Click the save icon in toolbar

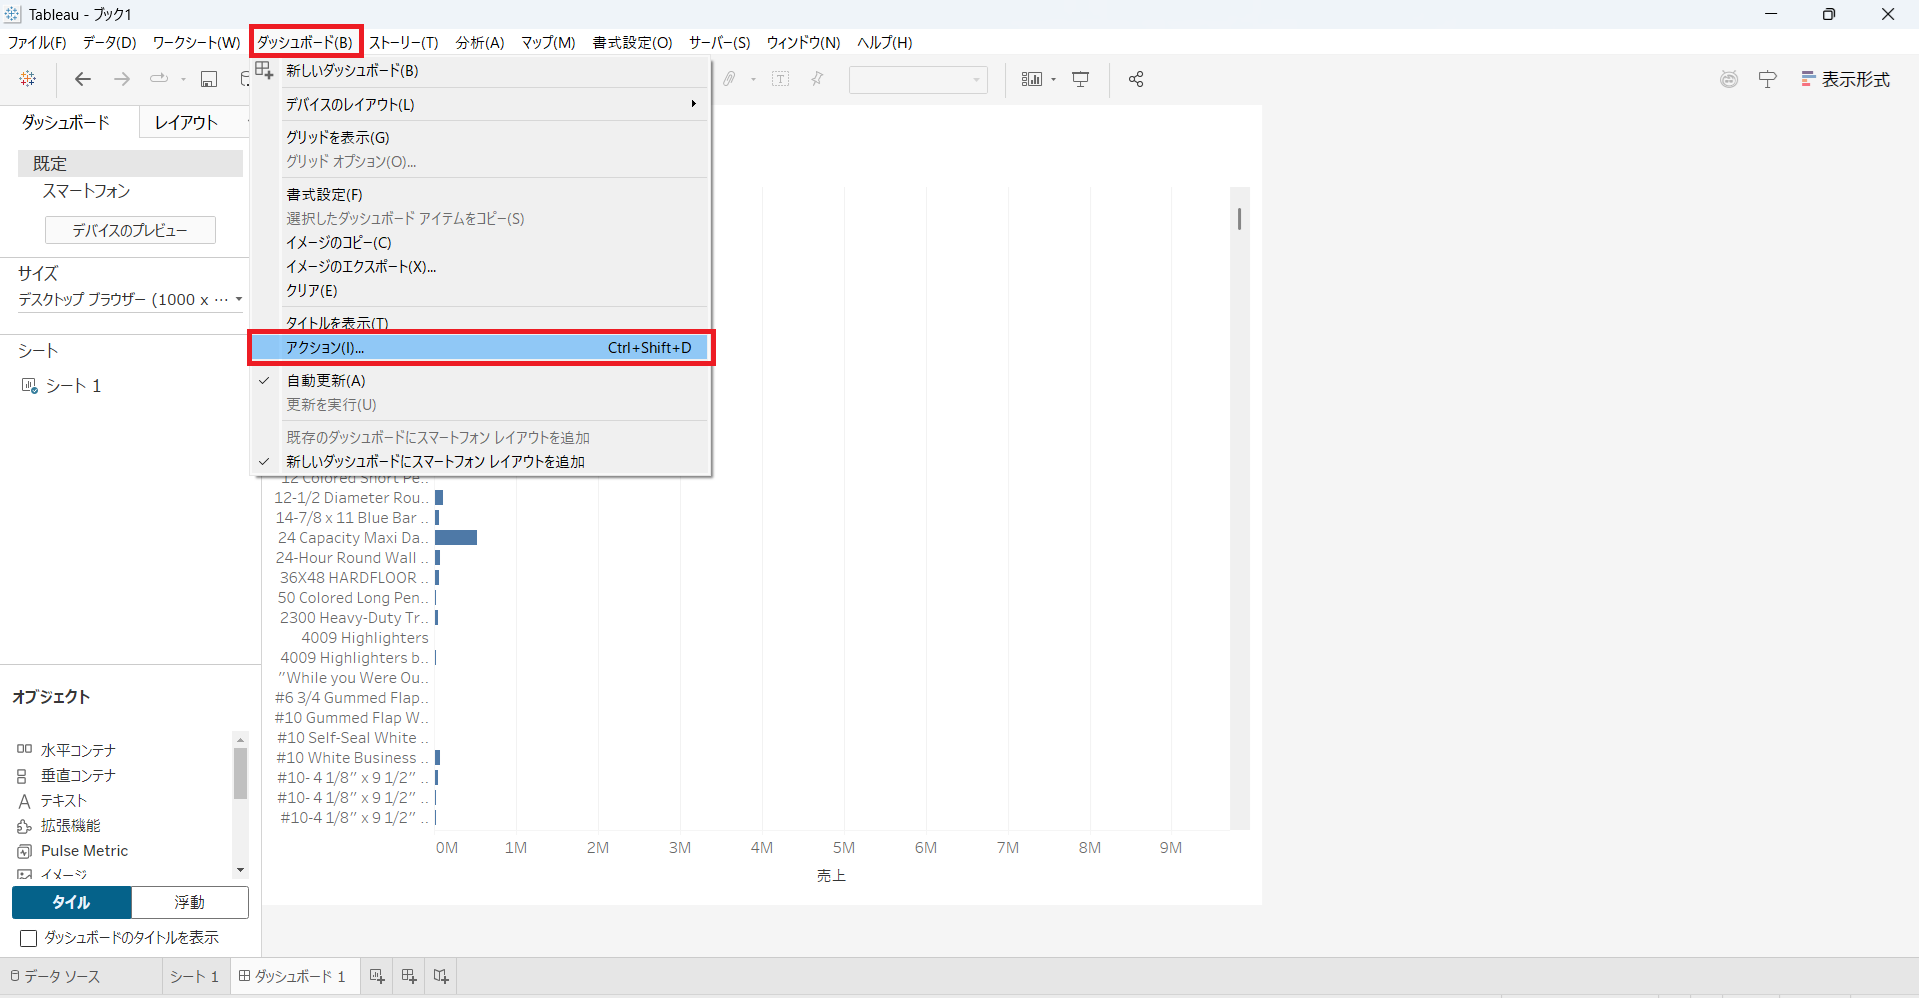click(209, 79)
